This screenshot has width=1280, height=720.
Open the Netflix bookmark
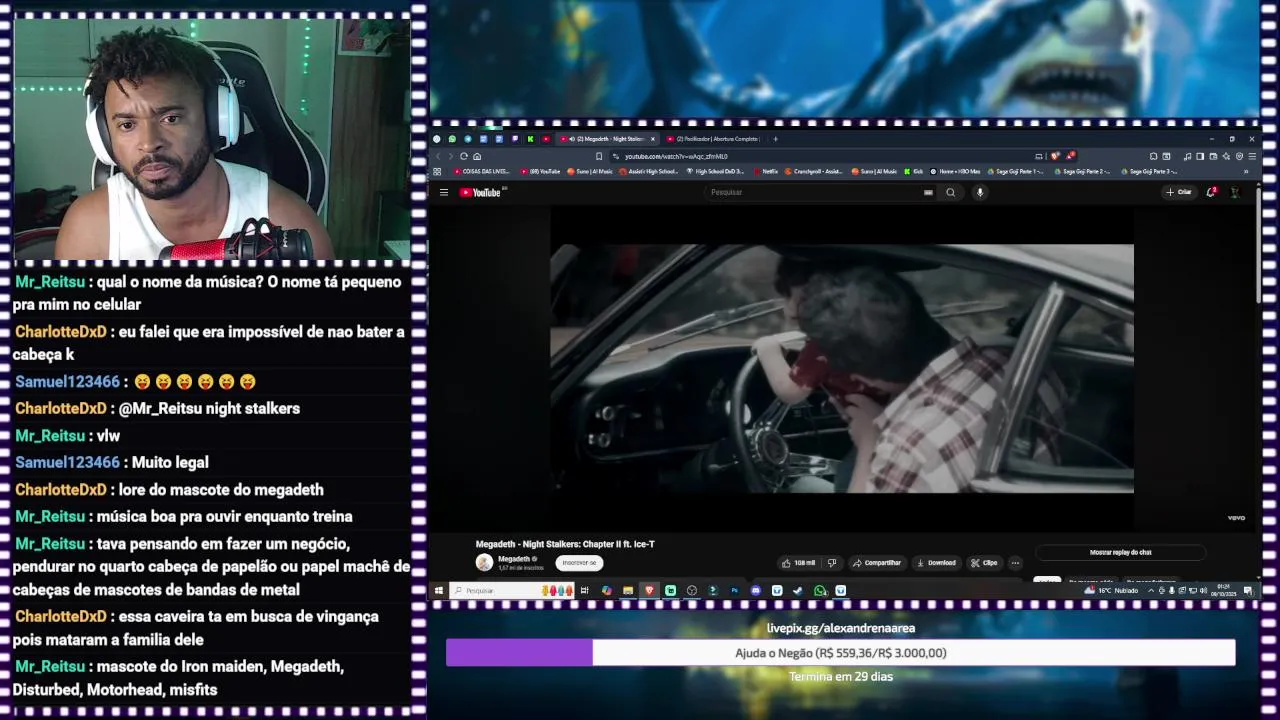(x=766, y=171)
